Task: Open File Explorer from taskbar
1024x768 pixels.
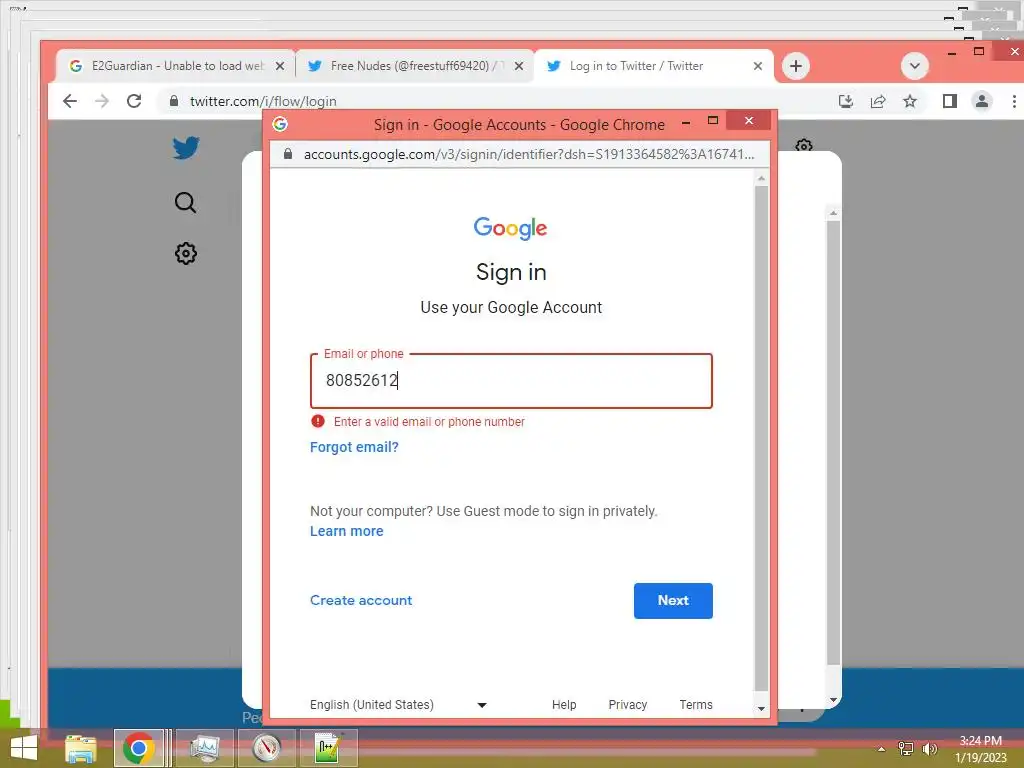Action: (81, 748)
